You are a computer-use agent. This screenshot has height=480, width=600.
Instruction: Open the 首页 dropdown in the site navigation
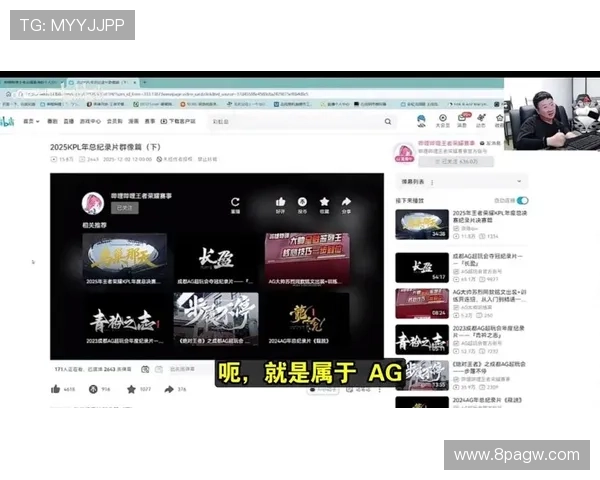31,121
